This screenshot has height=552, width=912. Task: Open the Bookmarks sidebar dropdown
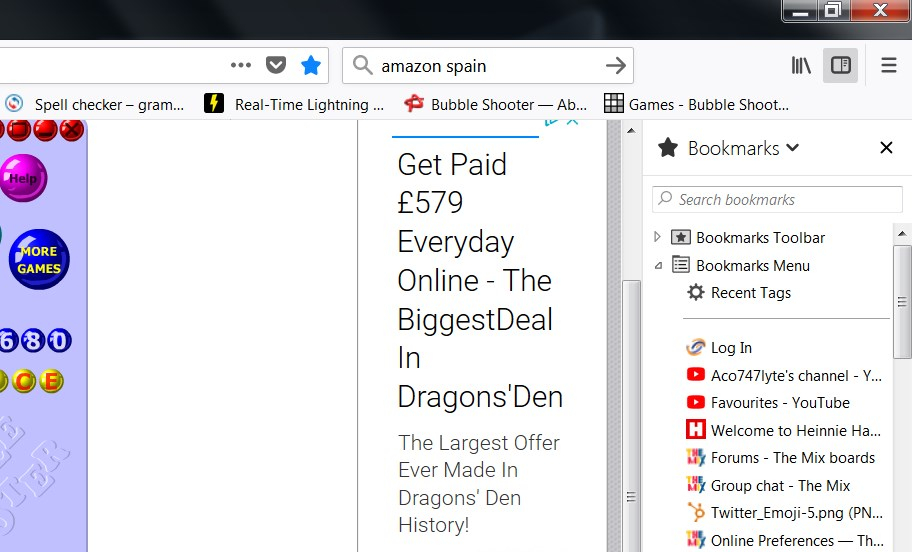743,148
